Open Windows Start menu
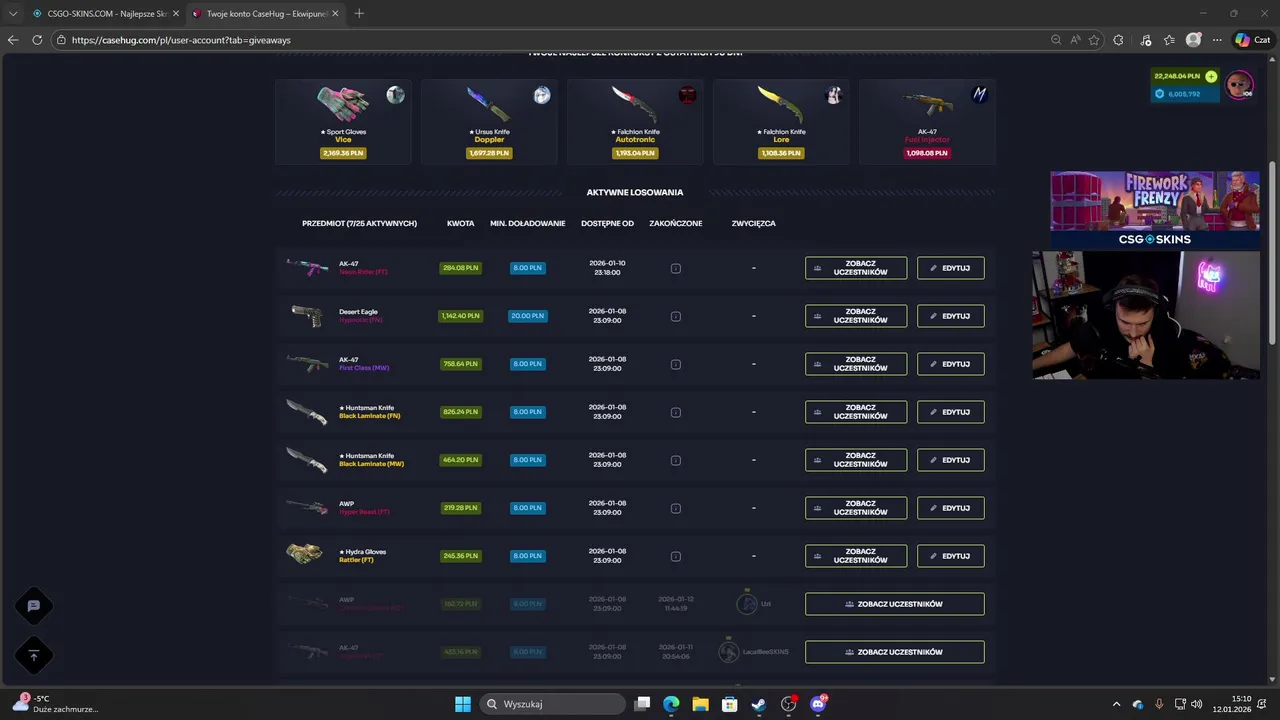Image resolution: width=1280 pixels, height=720 pixels. [x=463, y=704]
